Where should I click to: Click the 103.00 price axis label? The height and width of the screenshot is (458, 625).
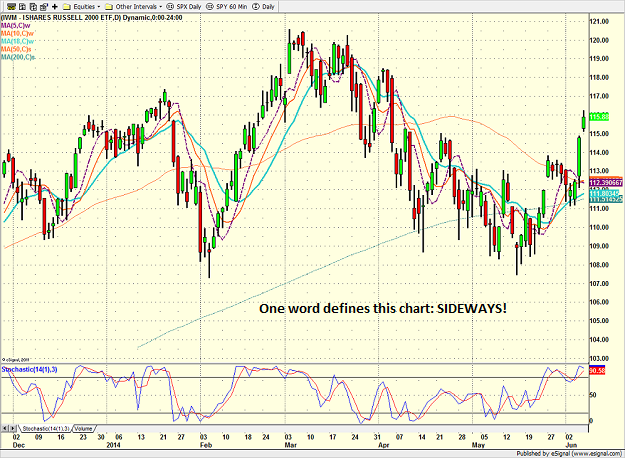[x=599, y=358]
